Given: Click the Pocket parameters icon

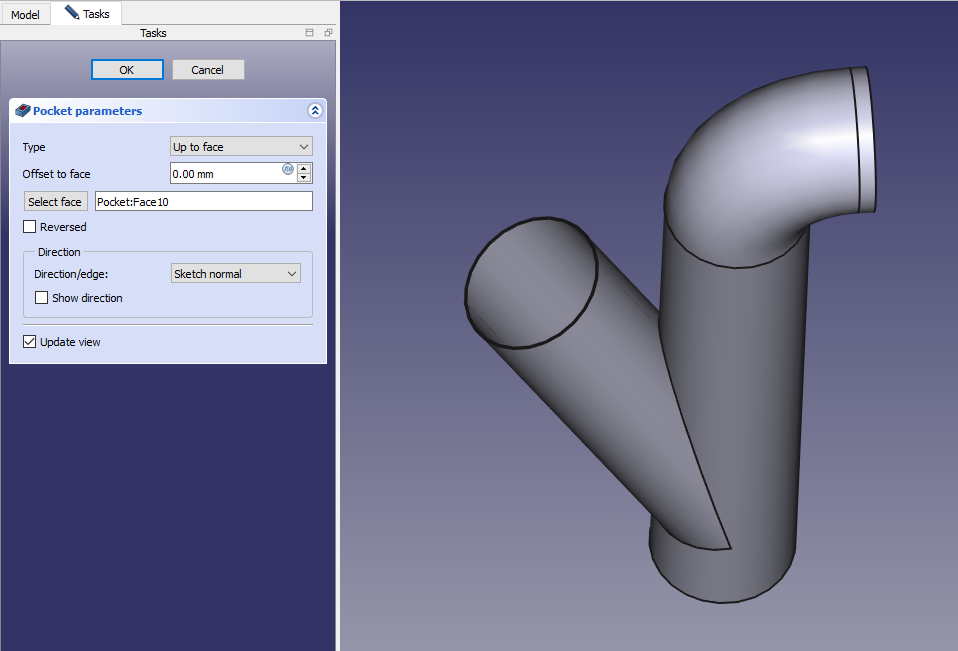Looking at the screenshot, I should tap(23, 111).
